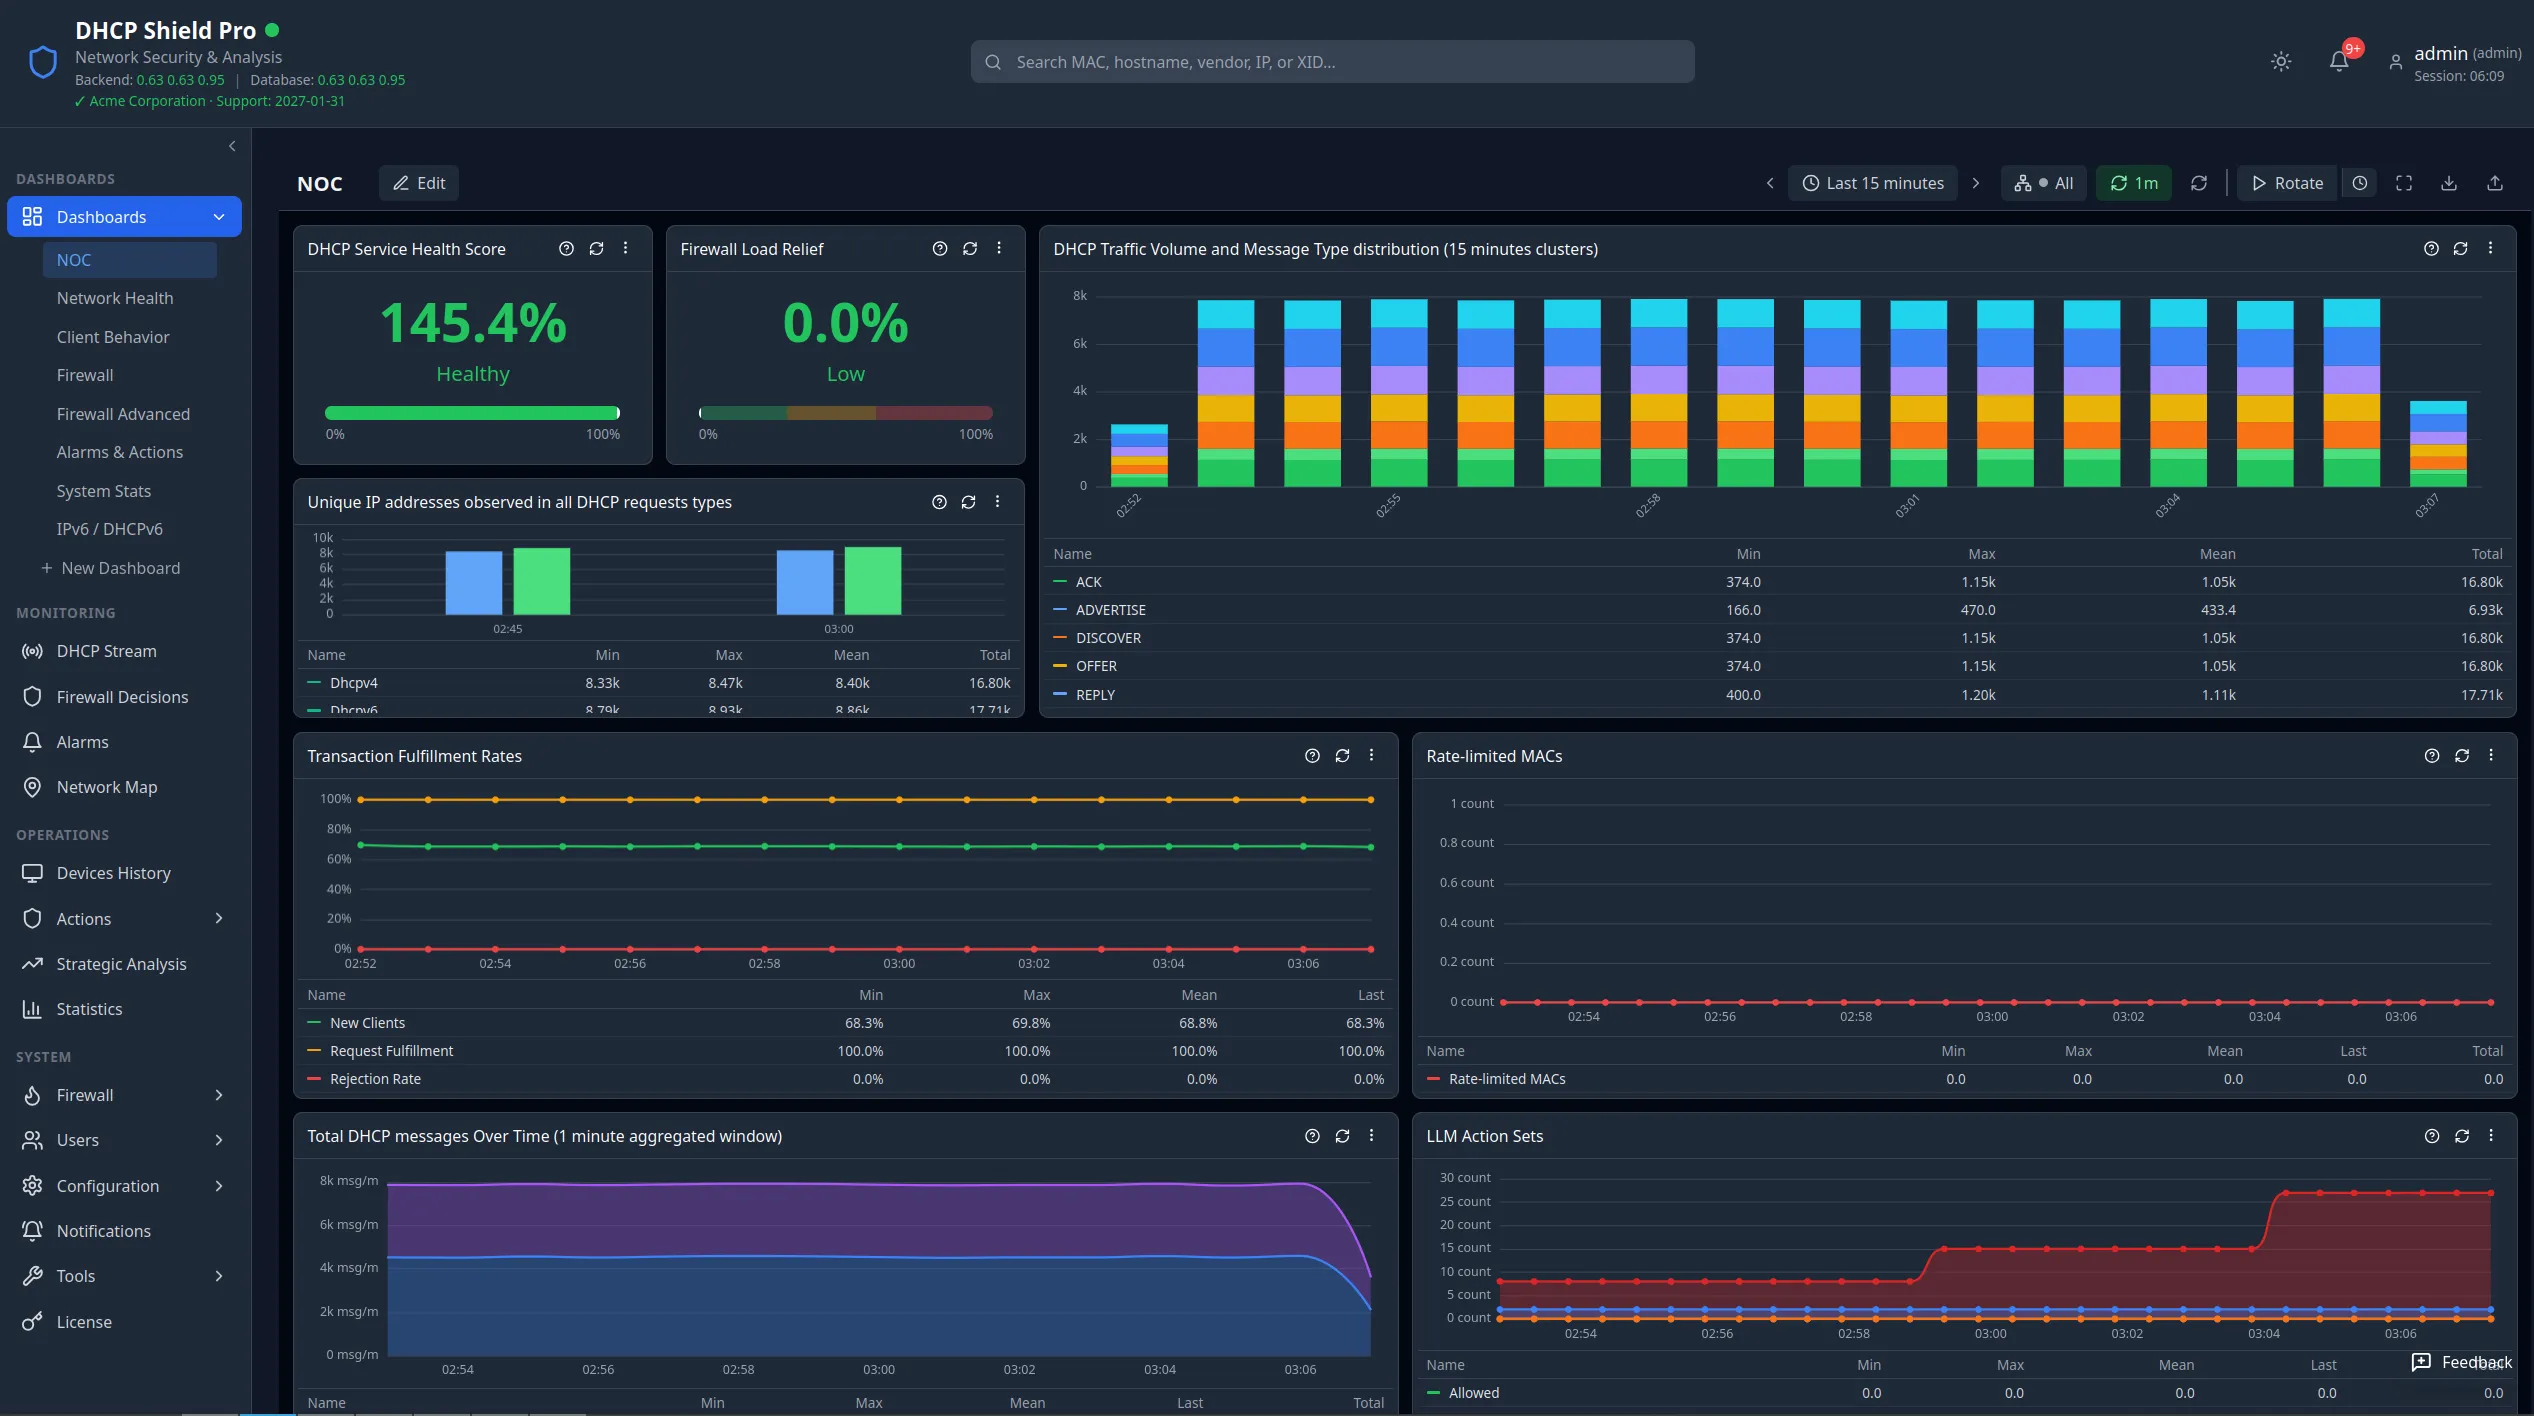
Task: Expand the Users submenu
Action: click(x=124, y=1140)
